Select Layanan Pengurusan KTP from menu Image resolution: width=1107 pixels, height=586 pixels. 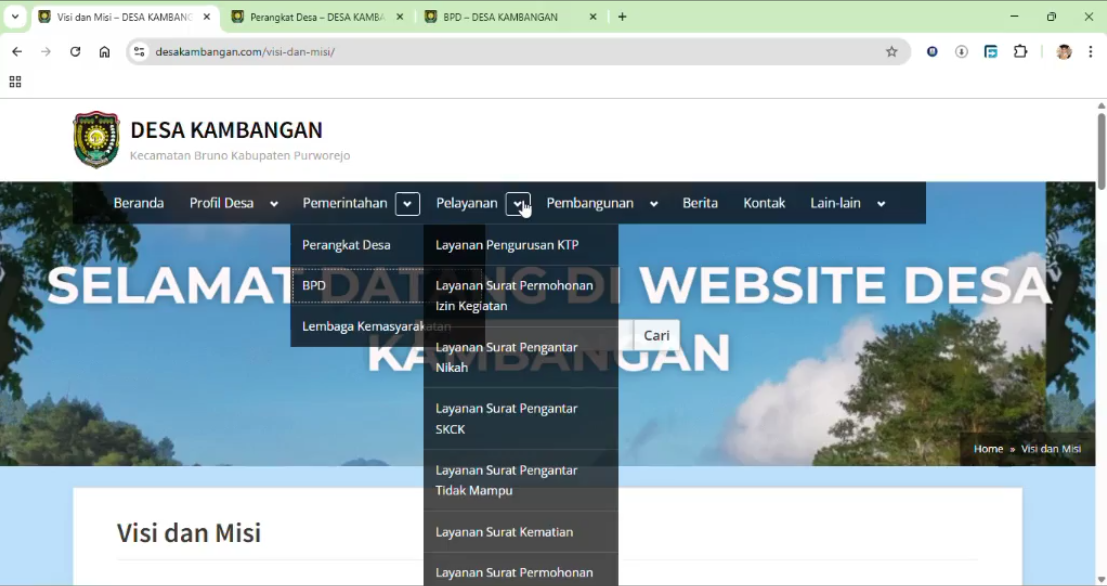507,245
